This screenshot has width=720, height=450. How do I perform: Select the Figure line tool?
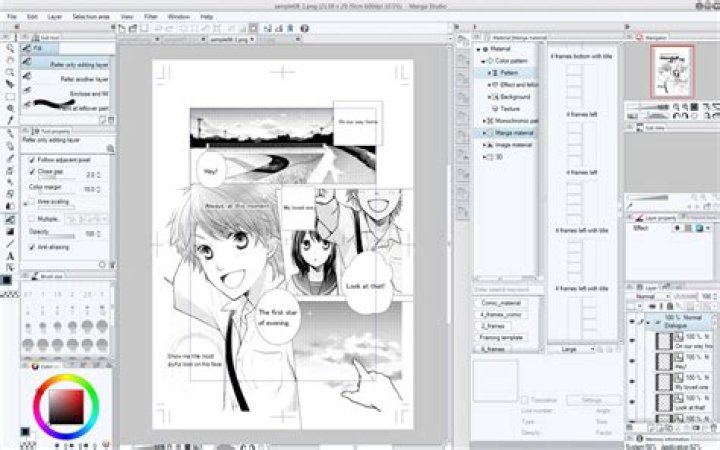[x=10, y=244]
